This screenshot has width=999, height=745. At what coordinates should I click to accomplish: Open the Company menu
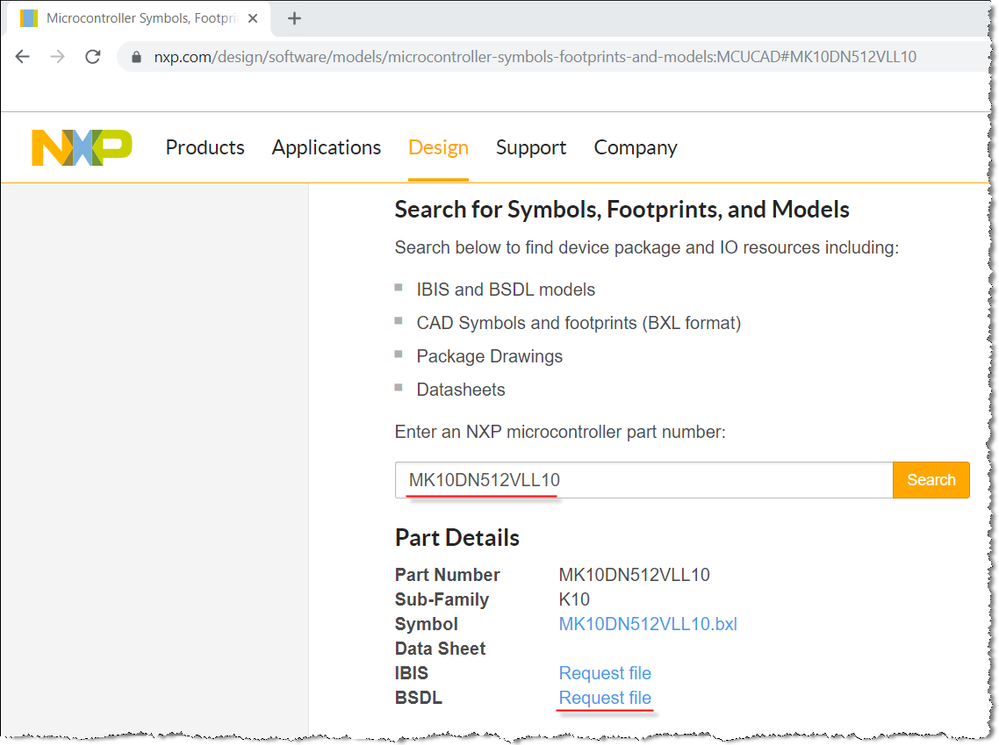635,147
